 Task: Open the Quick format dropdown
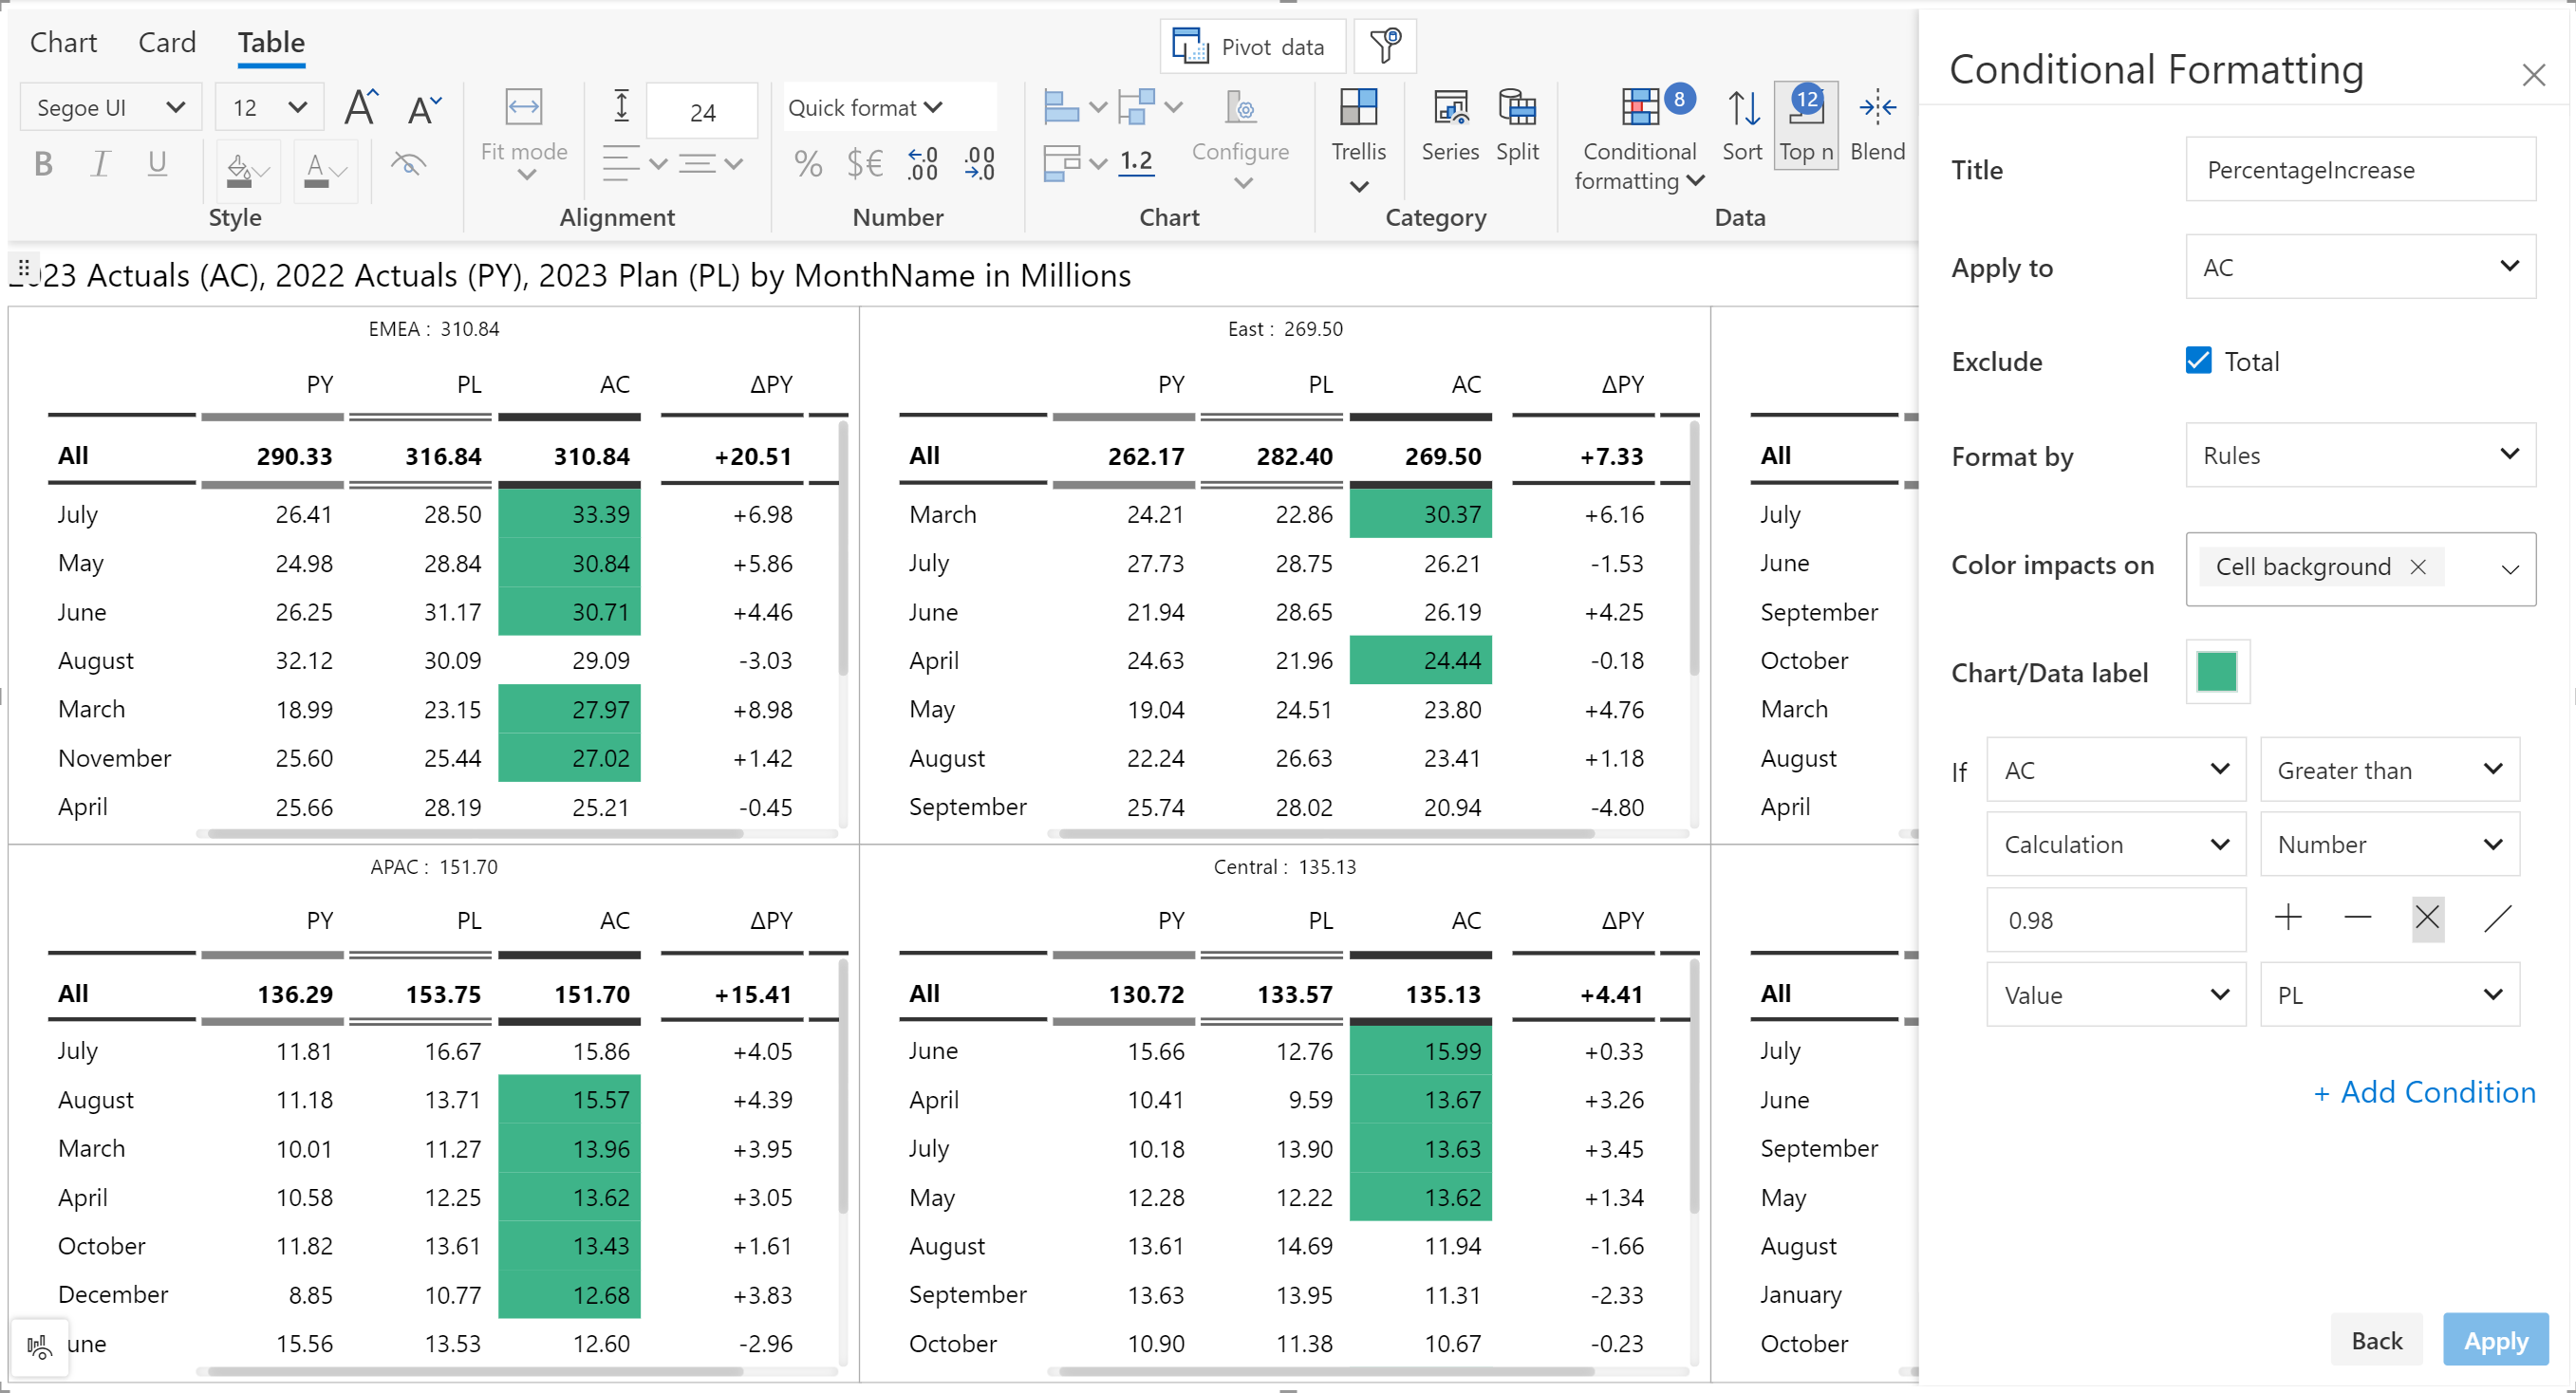click(x=866, y=108)
